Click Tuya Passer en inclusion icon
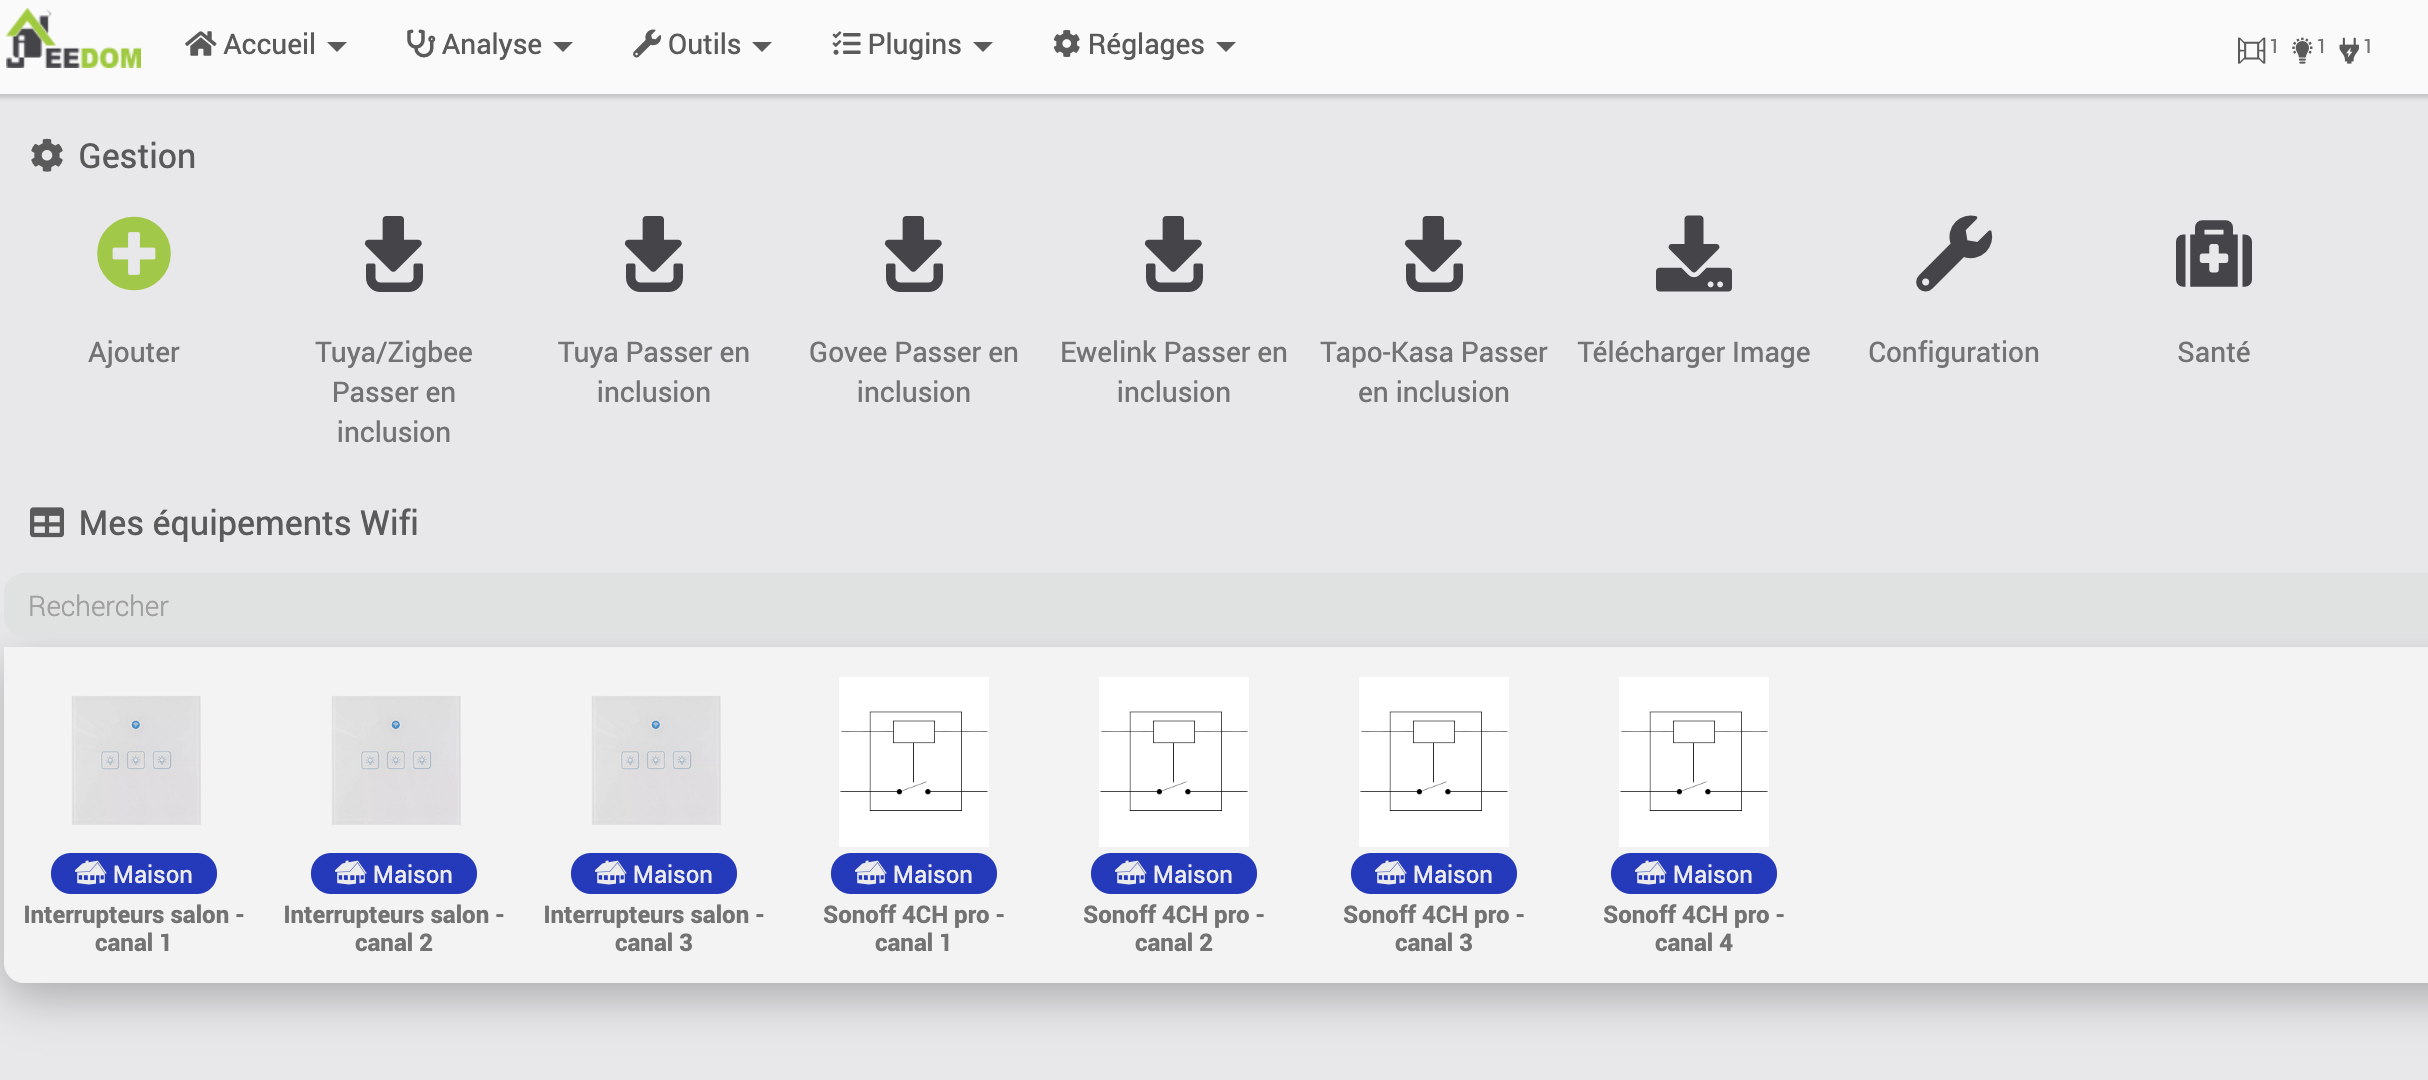Viewport: 2428px width, 1080px height. click(x=653, y=254)
